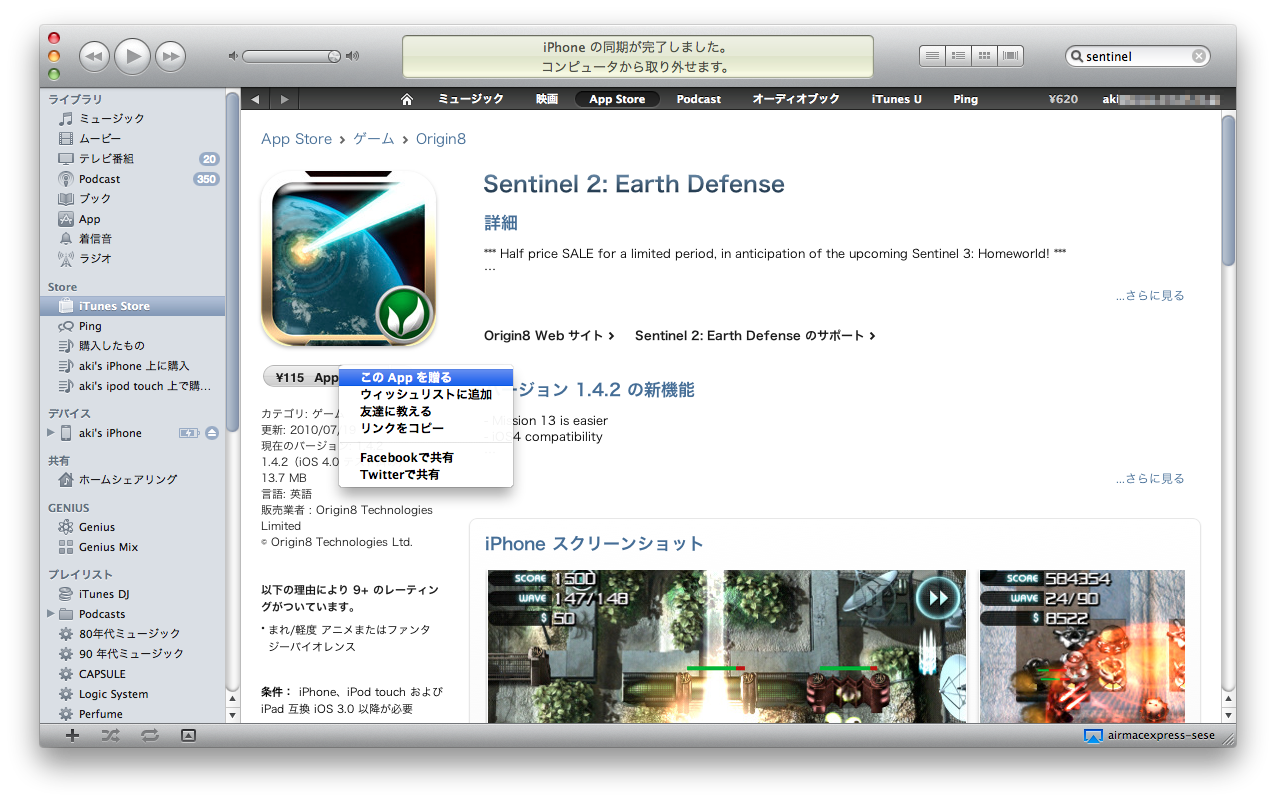
Task: Show or hide the artwork viewer
Action: pos(188,735)
